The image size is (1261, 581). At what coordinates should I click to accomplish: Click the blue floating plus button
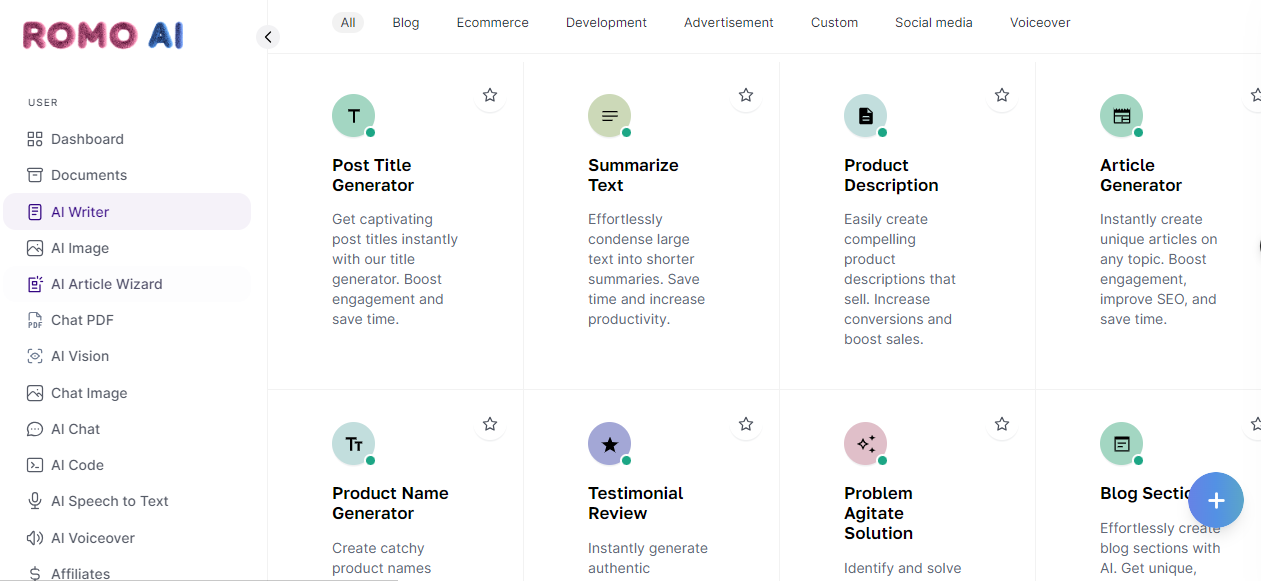pyautogui.click(x=1215, y=500)
